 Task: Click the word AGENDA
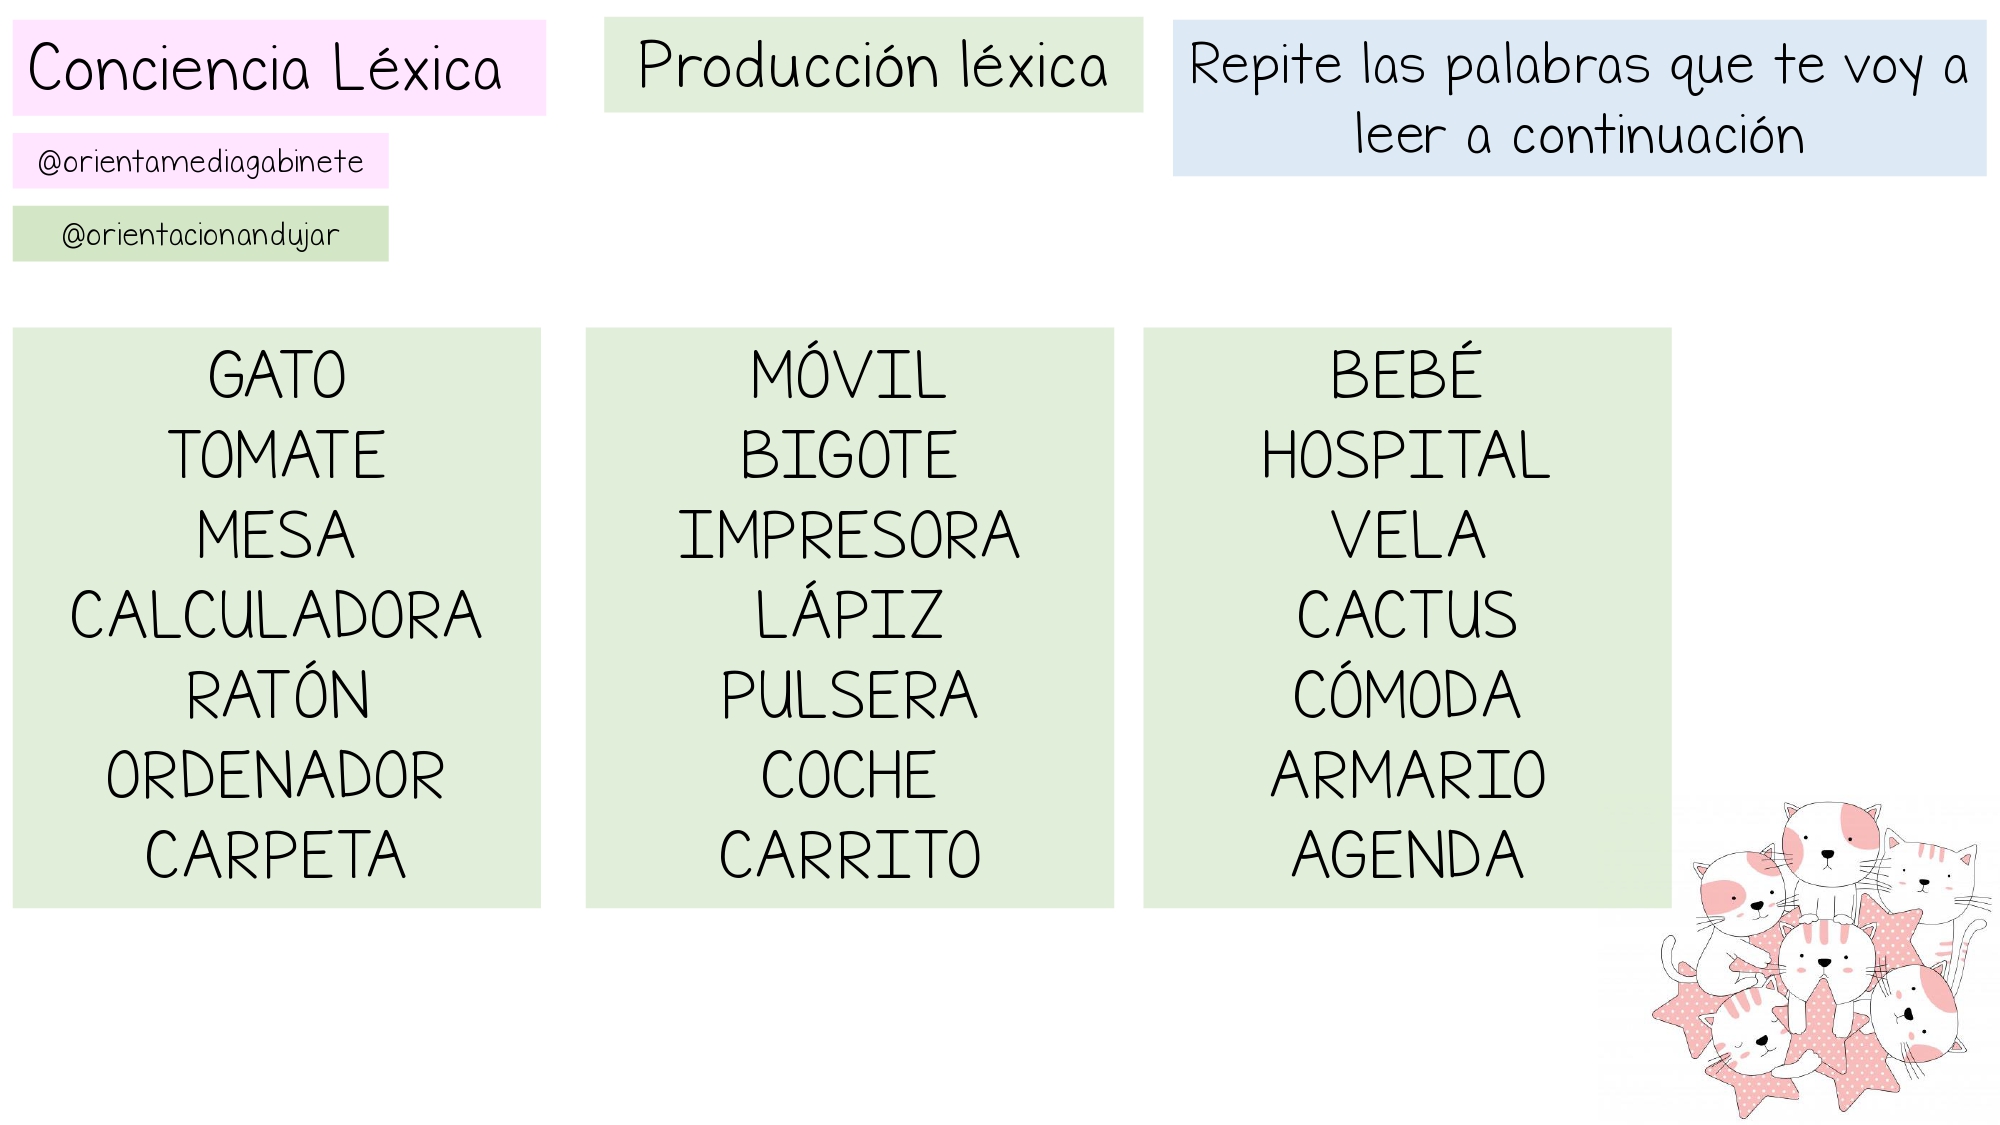1407,855
